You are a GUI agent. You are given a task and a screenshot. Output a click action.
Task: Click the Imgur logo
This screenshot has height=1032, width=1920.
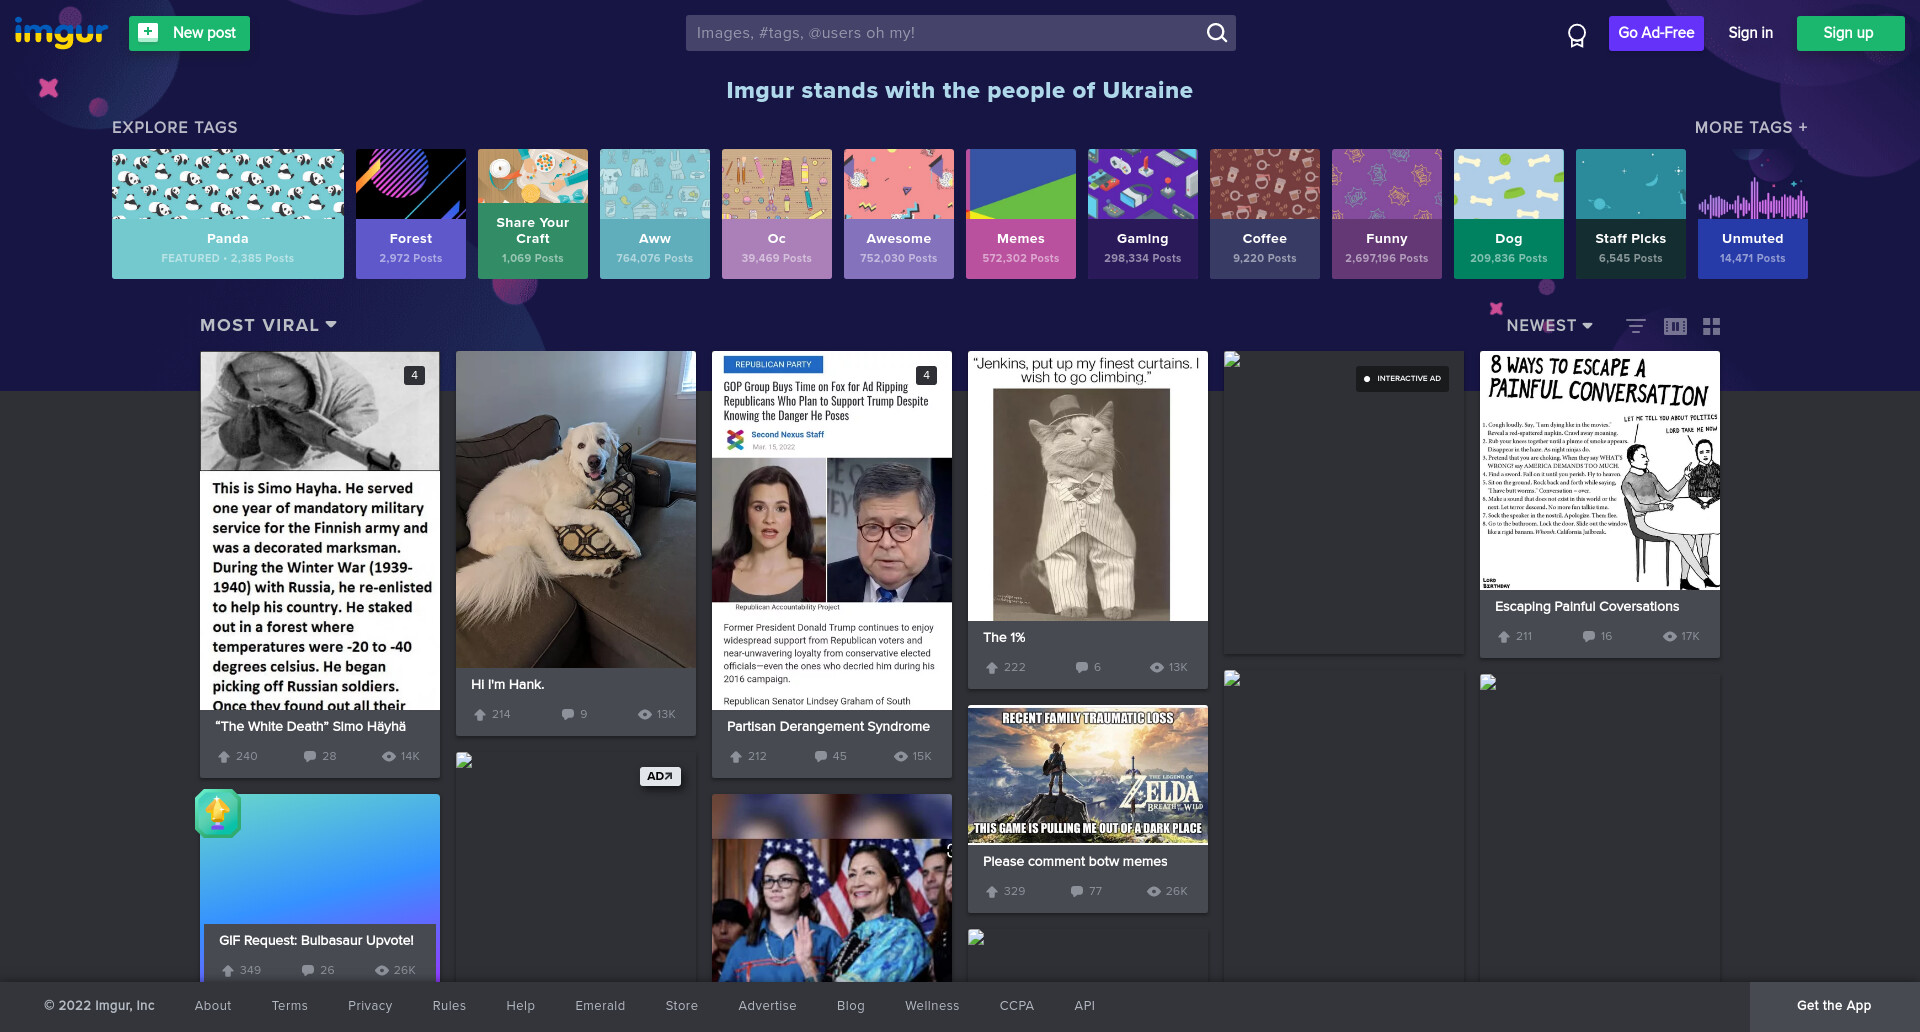pyautogui.click(x=60, y=33)
